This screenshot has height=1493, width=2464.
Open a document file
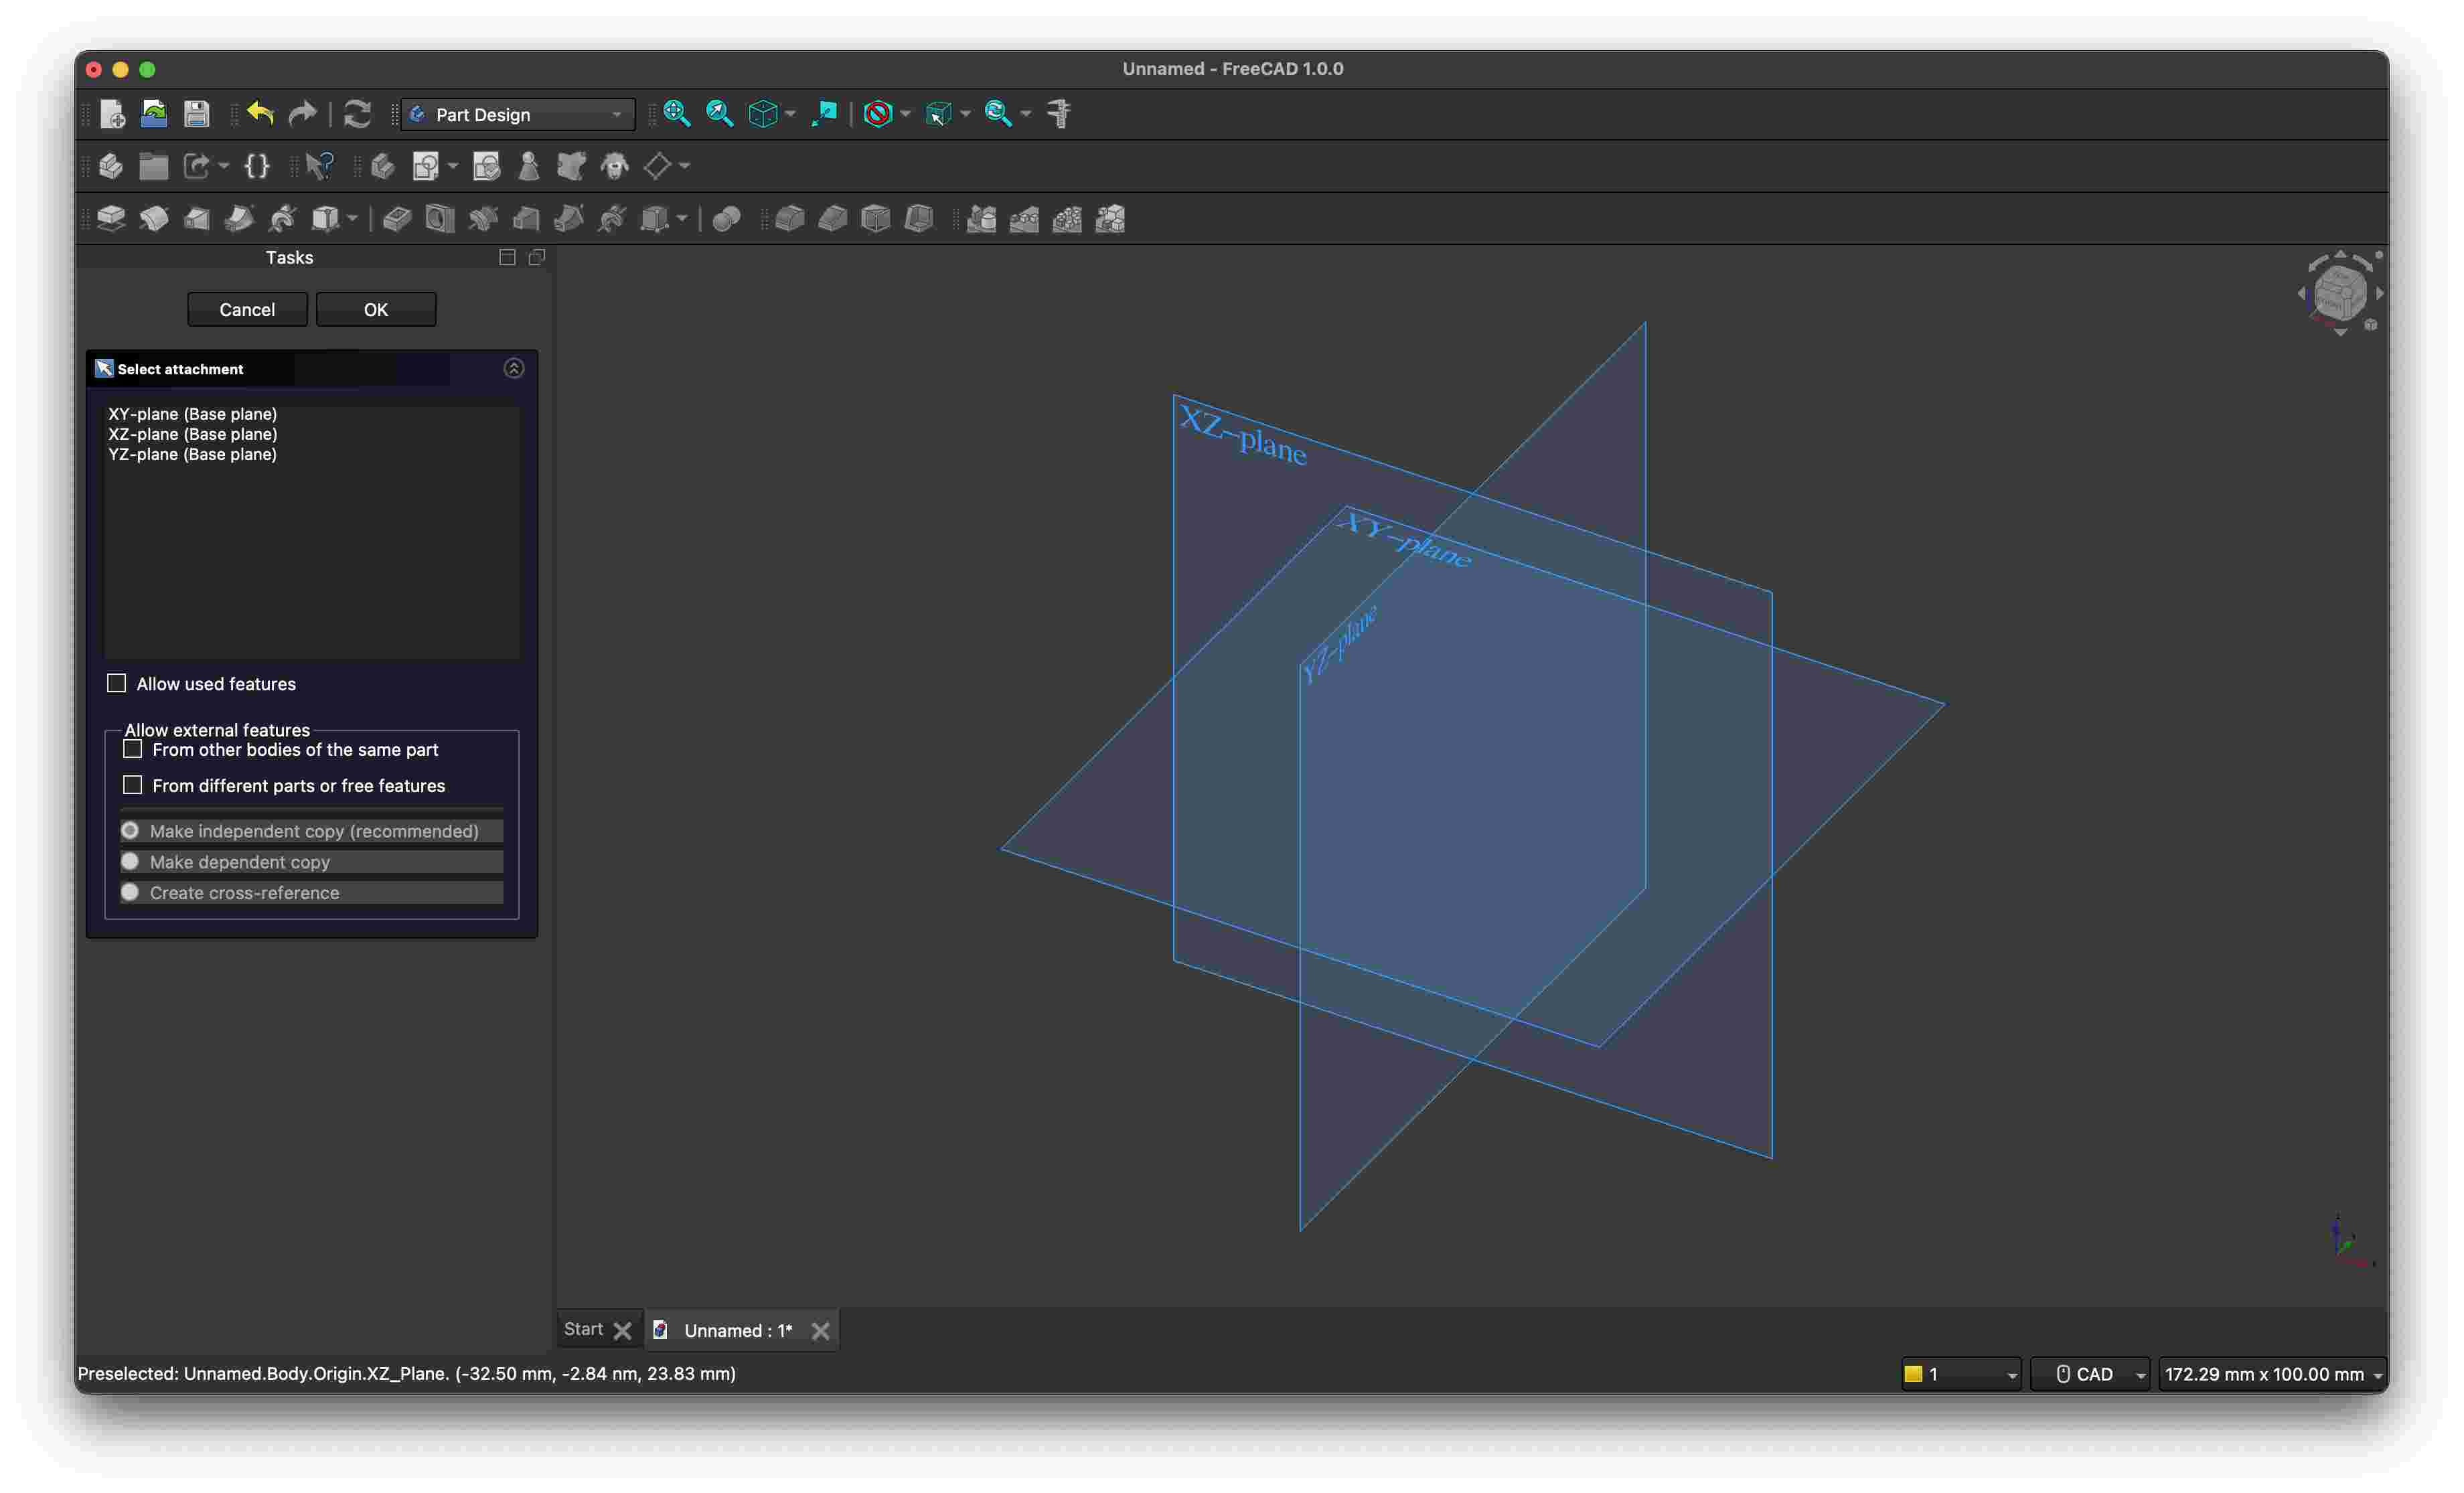coord(154,114)
